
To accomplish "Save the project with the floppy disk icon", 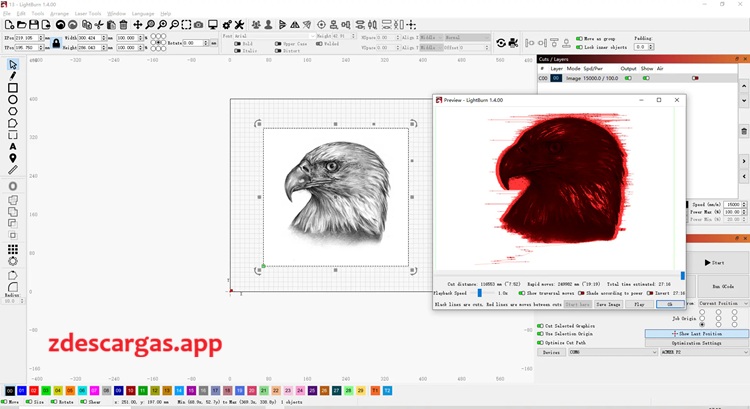I will pos(34,25).
